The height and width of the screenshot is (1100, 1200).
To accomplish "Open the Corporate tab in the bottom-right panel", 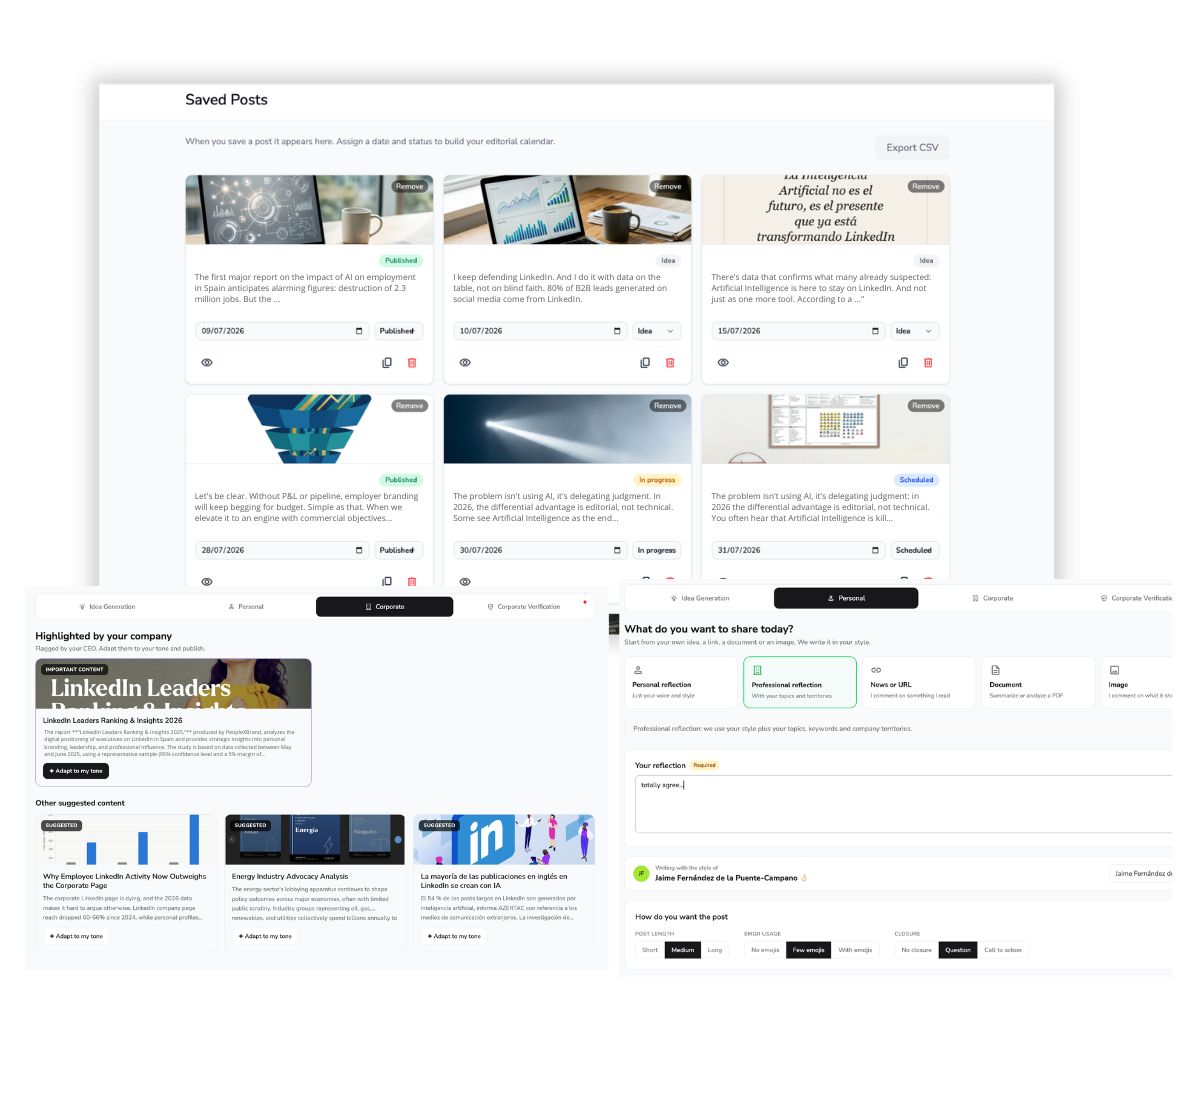I will pyautogui.click(x=992, y=598).
